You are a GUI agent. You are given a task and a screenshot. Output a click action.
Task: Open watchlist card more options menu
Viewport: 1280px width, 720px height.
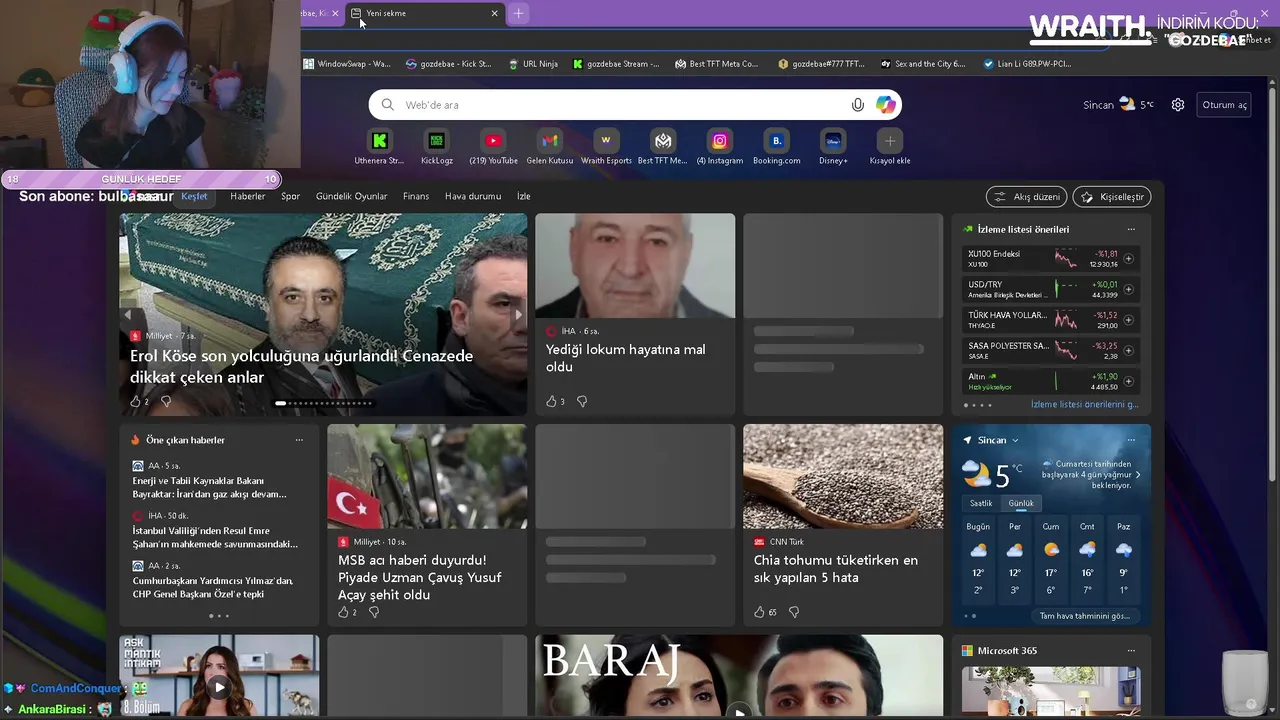pyautogui.click(x=1131, y=229)
